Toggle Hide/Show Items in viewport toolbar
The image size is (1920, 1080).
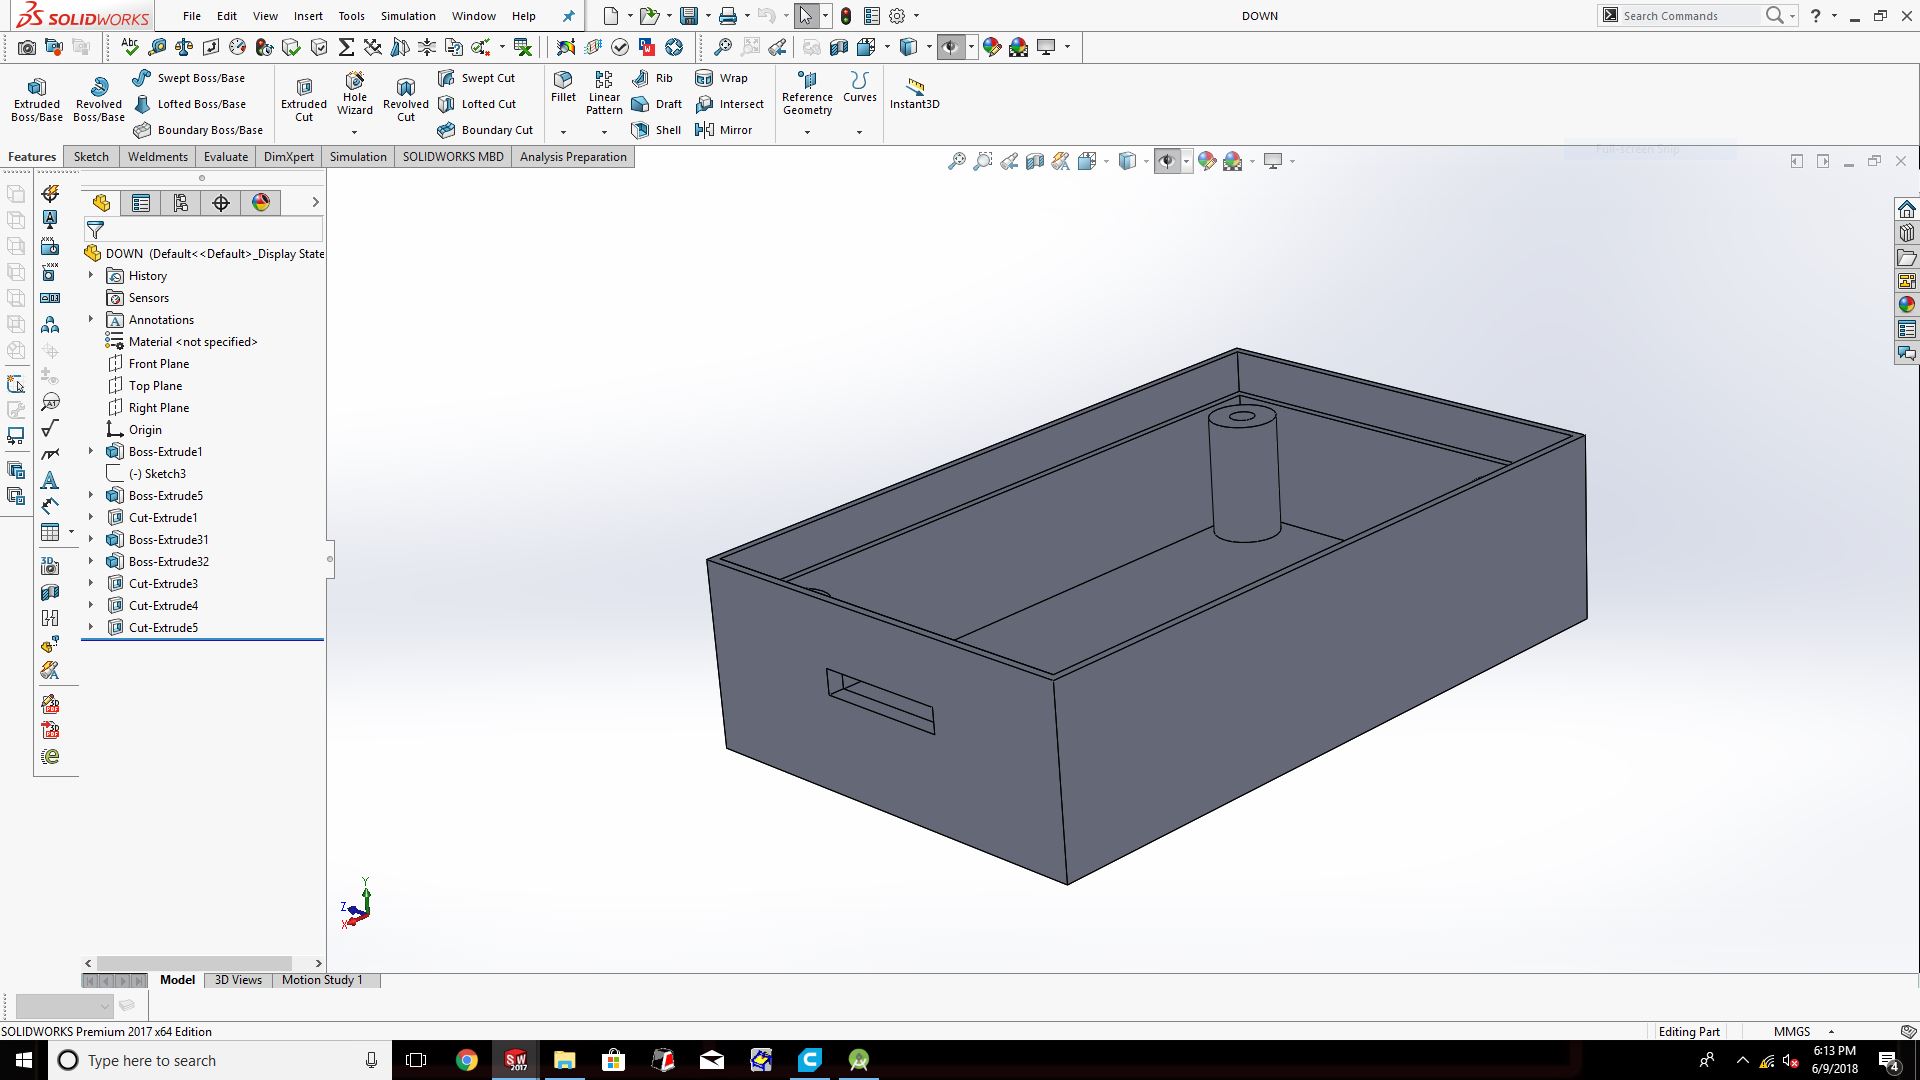coord(1167,161)
